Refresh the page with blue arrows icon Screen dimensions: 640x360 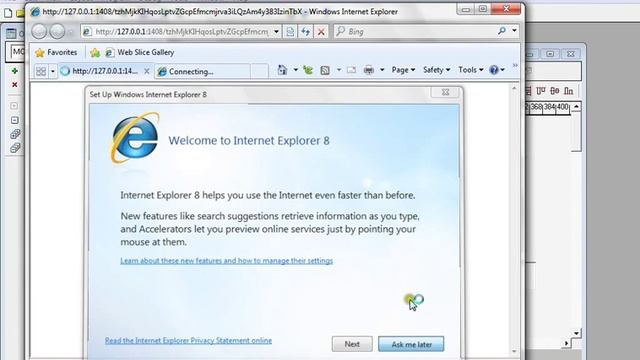(306, 31)
